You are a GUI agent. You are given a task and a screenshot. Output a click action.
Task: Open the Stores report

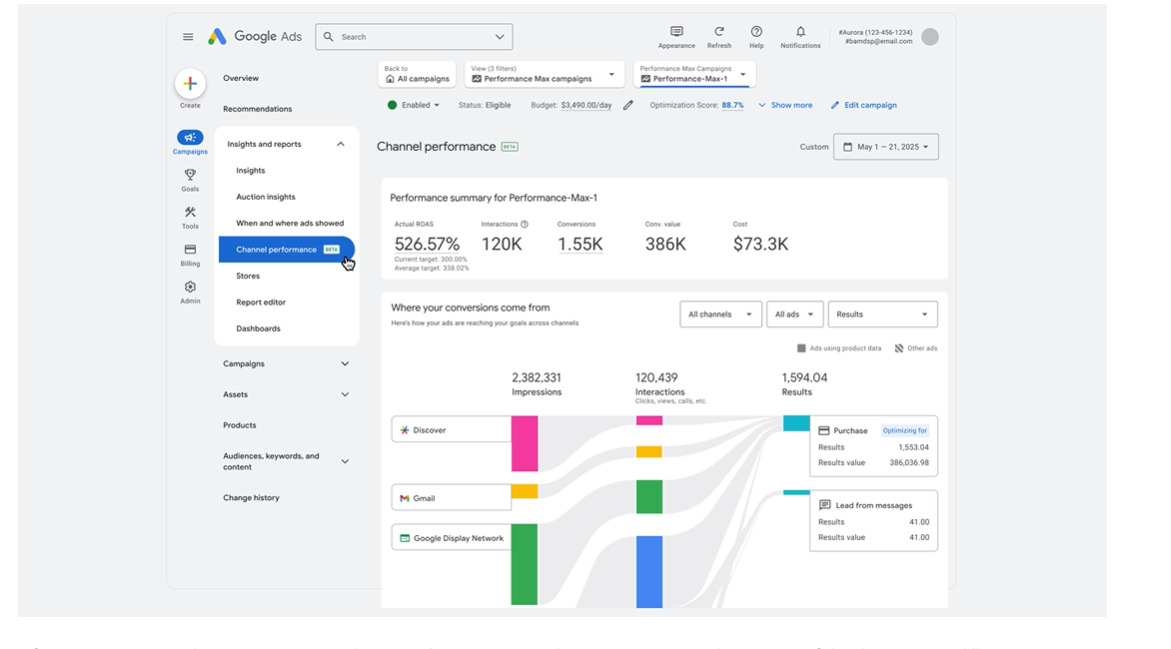point(248,276)
